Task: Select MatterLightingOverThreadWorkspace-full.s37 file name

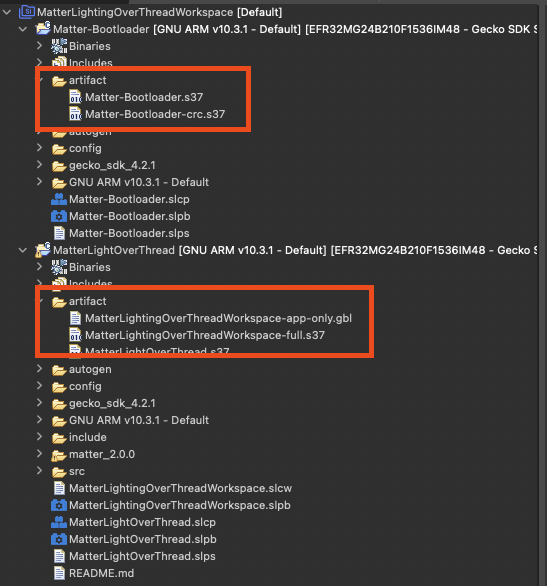Action: pos(205,335)
